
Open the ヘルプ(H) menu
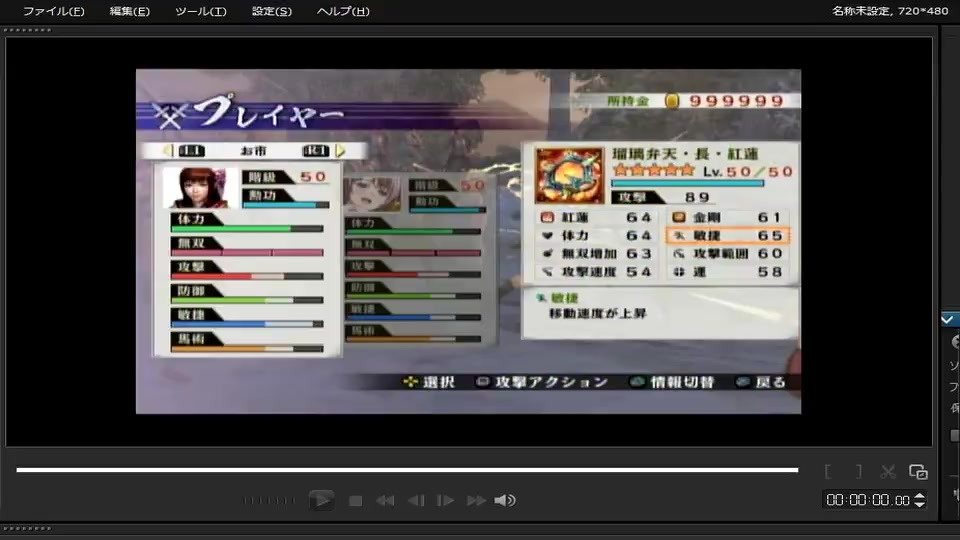coord(343,11)
